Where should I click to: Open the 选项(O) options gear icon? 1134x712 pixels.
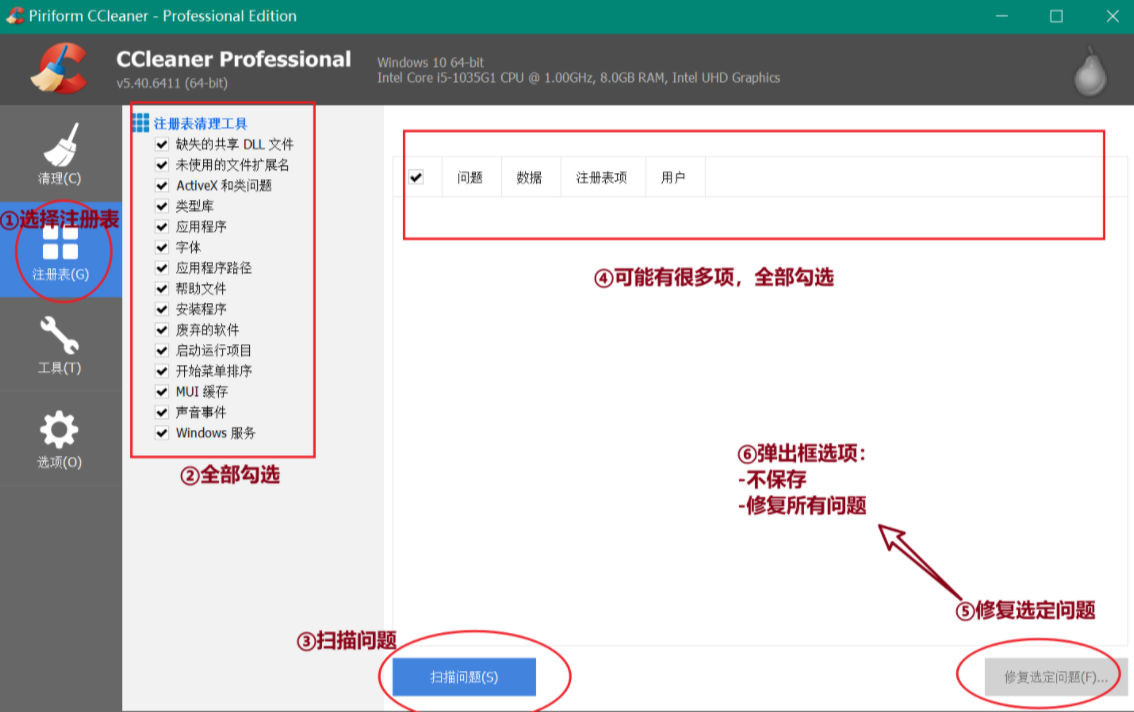59,430
